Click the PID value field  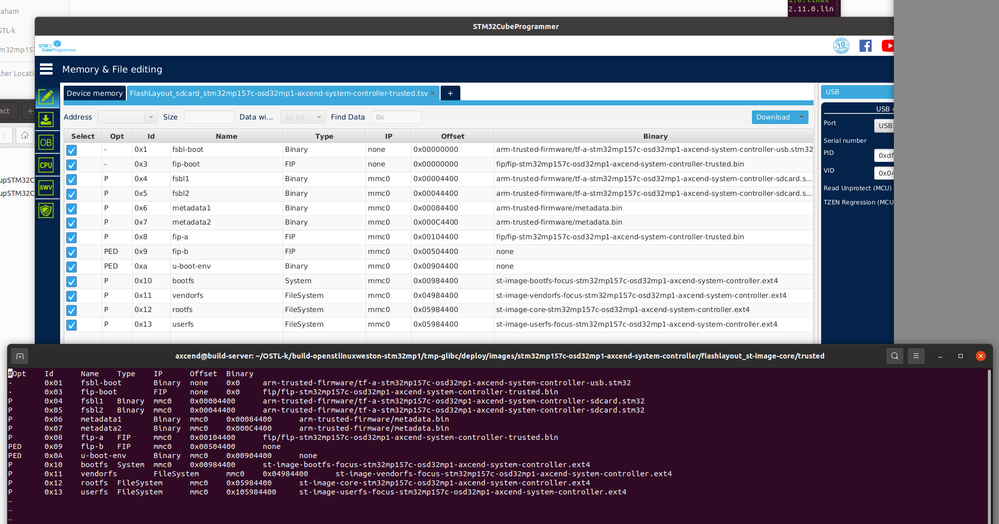[884, 155]
